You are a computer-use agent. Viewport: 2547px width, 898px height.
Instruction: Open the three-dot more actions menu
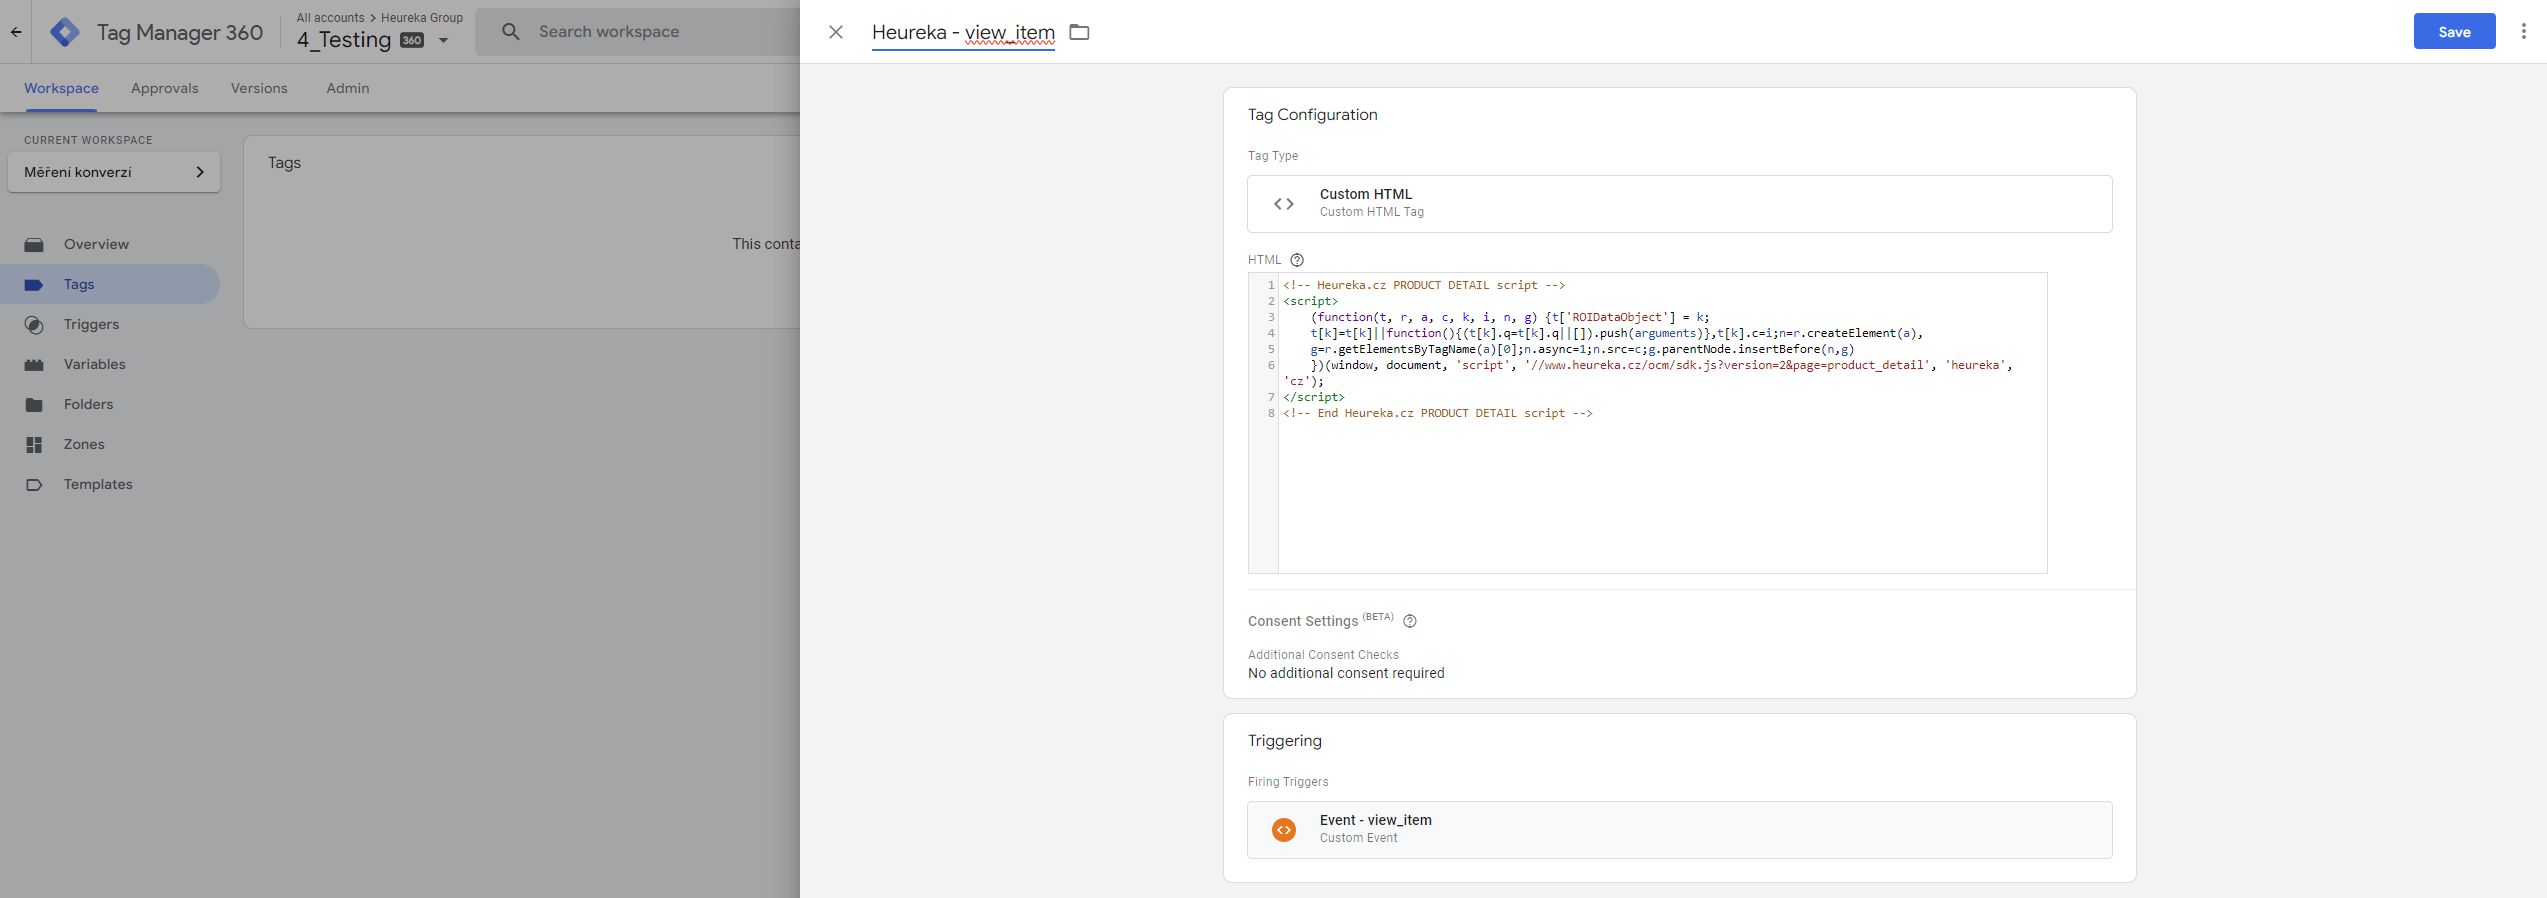tap(2523, 32)
